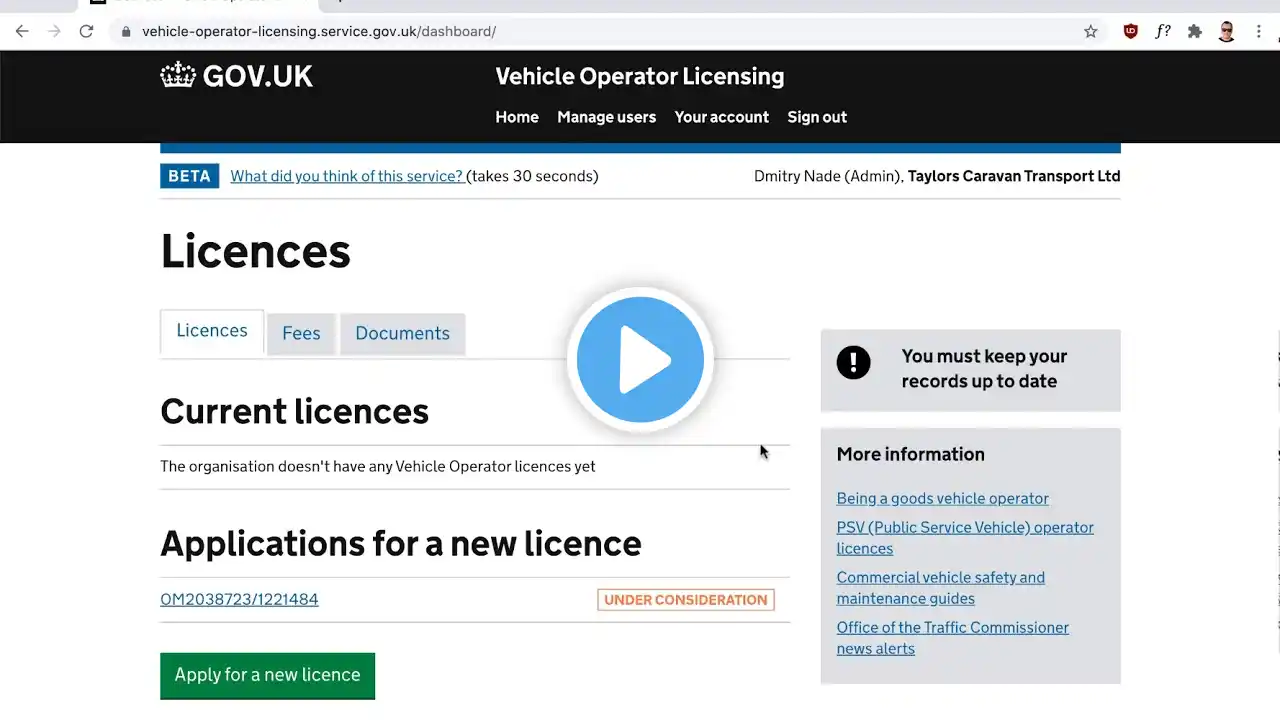Open the browser extensions puzzle icon
The image size is (1280, 720).
coord(1194,31)
